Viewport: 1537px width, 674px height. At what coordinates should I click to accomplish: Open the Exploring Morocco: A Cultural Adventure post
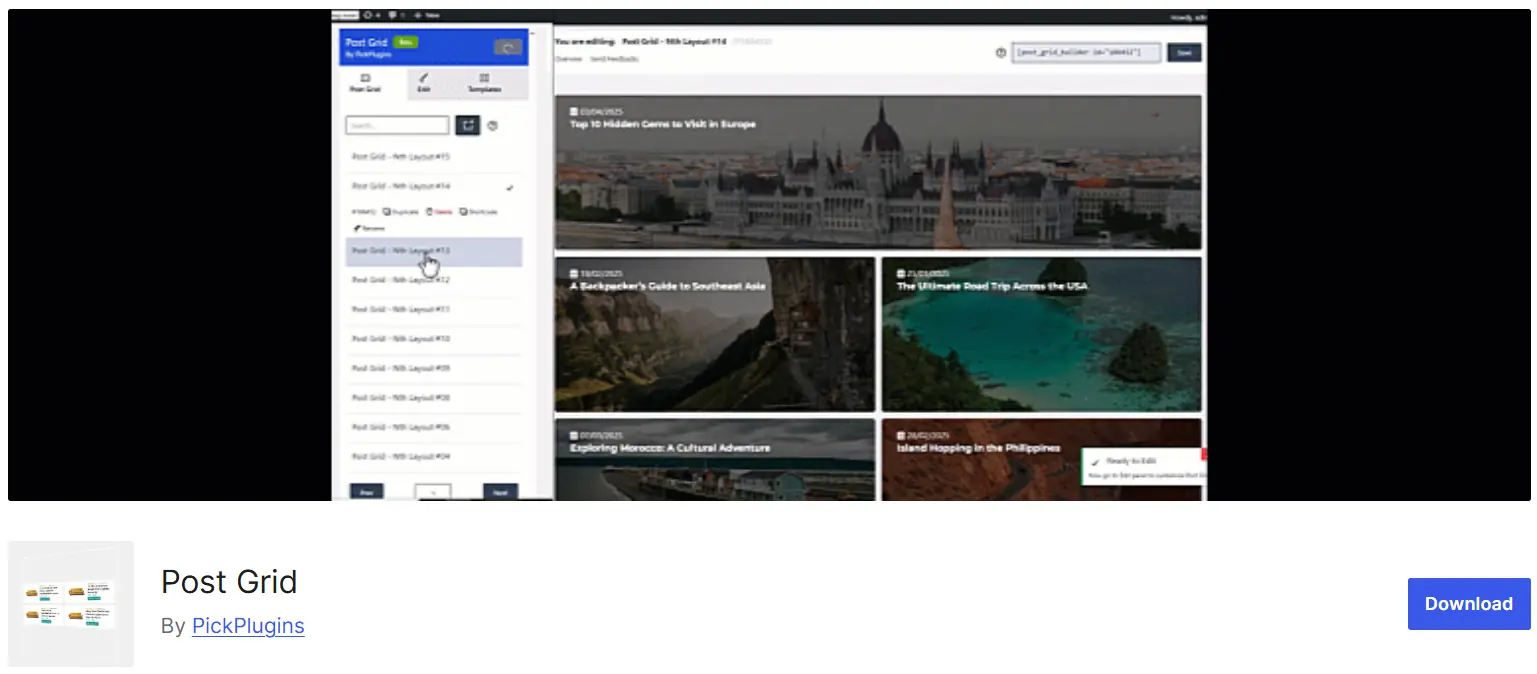(x=670, y=448)
